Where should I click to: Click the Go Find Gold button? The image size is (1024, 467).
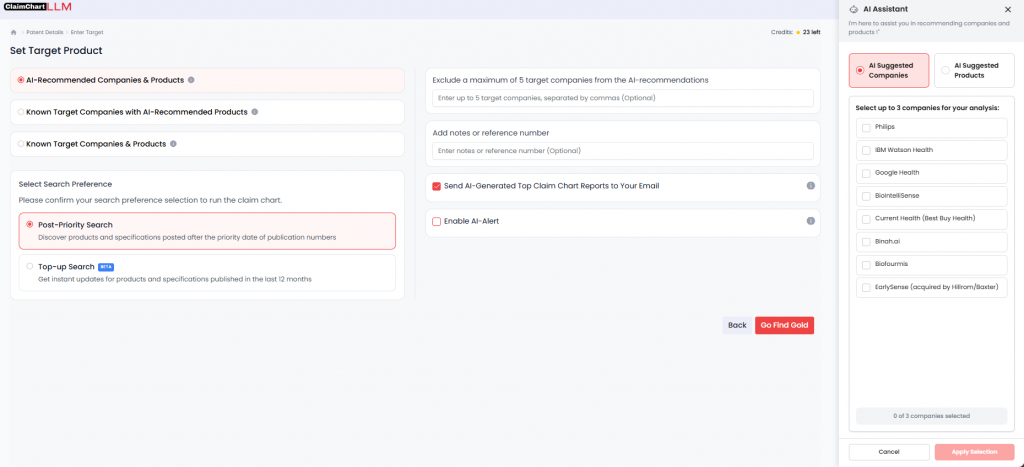(x=784, y=325)
